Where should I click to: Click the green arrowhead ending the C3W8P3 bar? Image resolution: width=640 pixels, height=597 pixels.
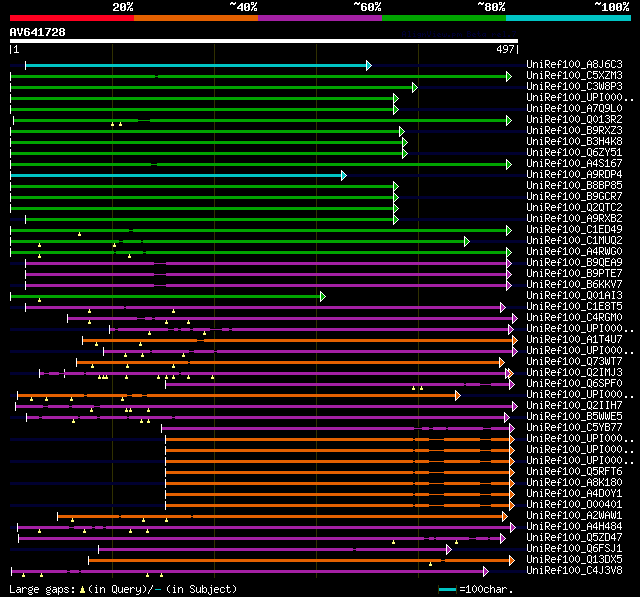click(415, 87)
